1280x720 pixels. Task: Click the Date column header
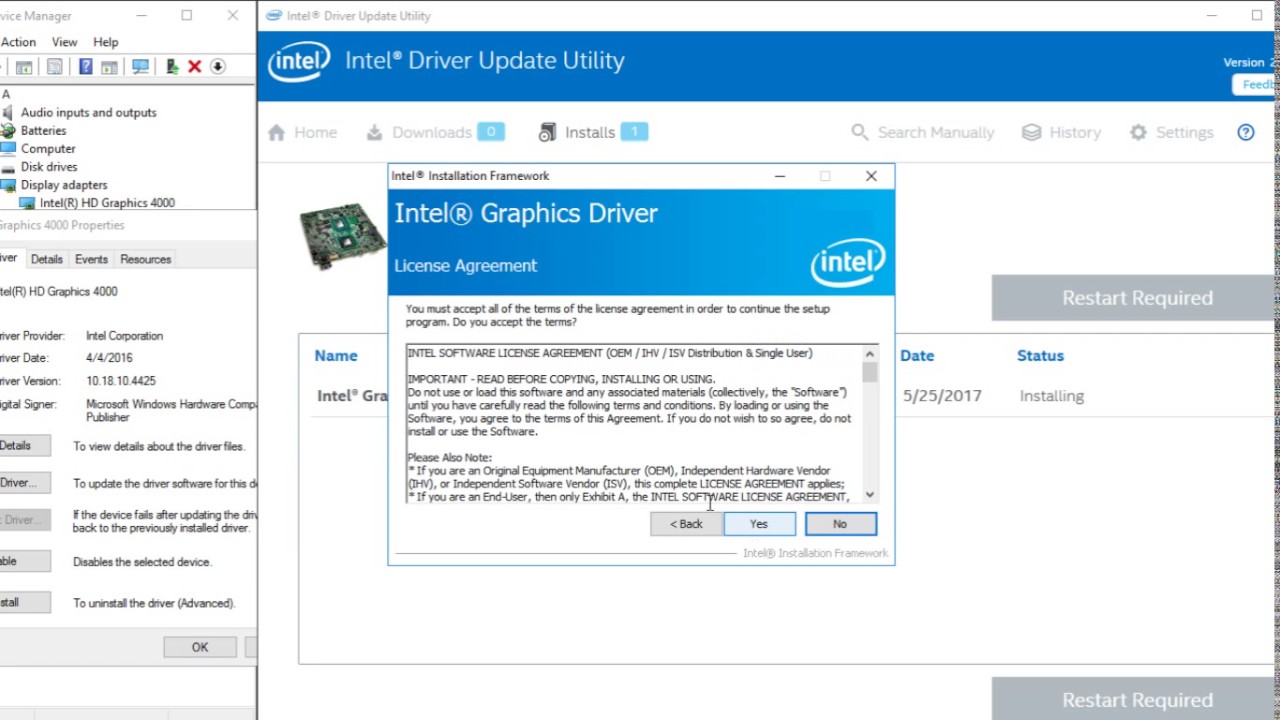tap(917, 356)
